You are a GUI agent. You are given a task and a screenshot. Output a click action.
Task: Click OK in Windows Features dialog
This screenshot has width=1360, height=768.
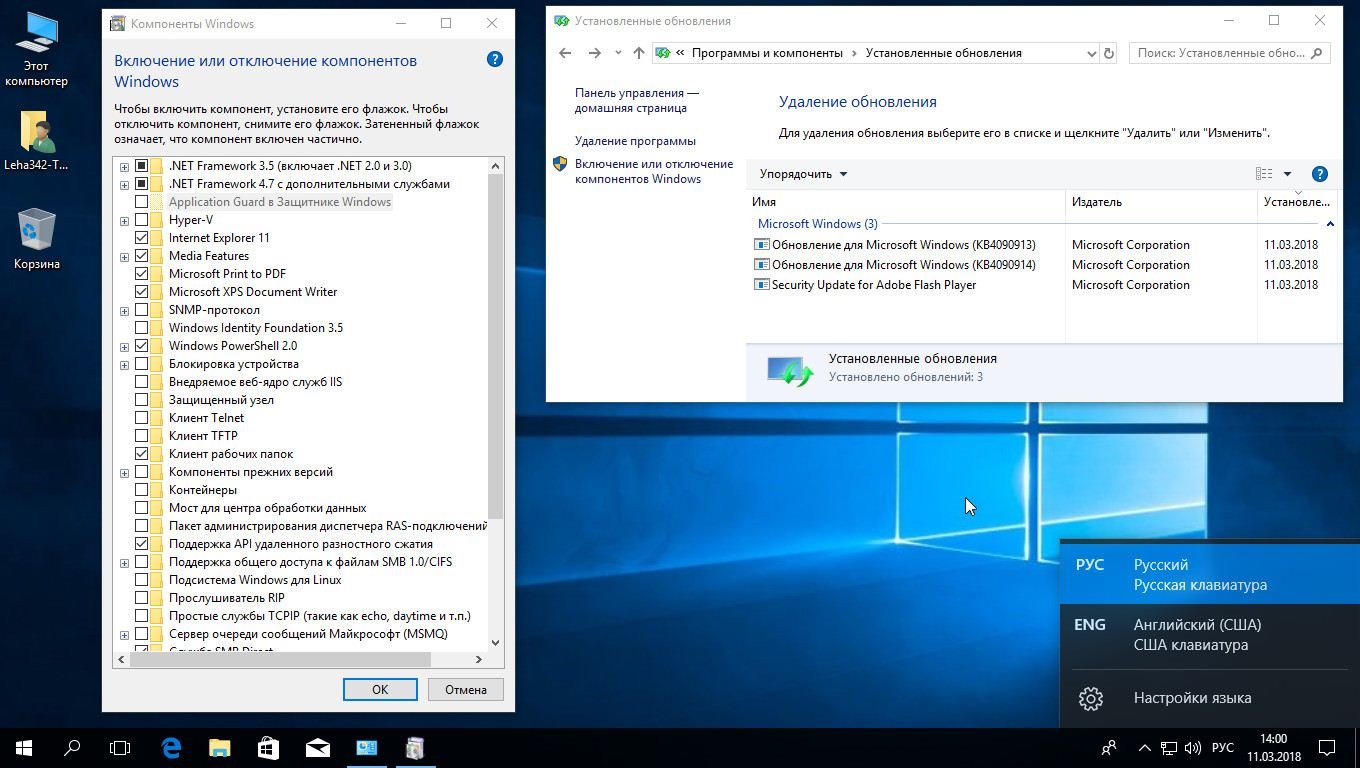[380, 689]
